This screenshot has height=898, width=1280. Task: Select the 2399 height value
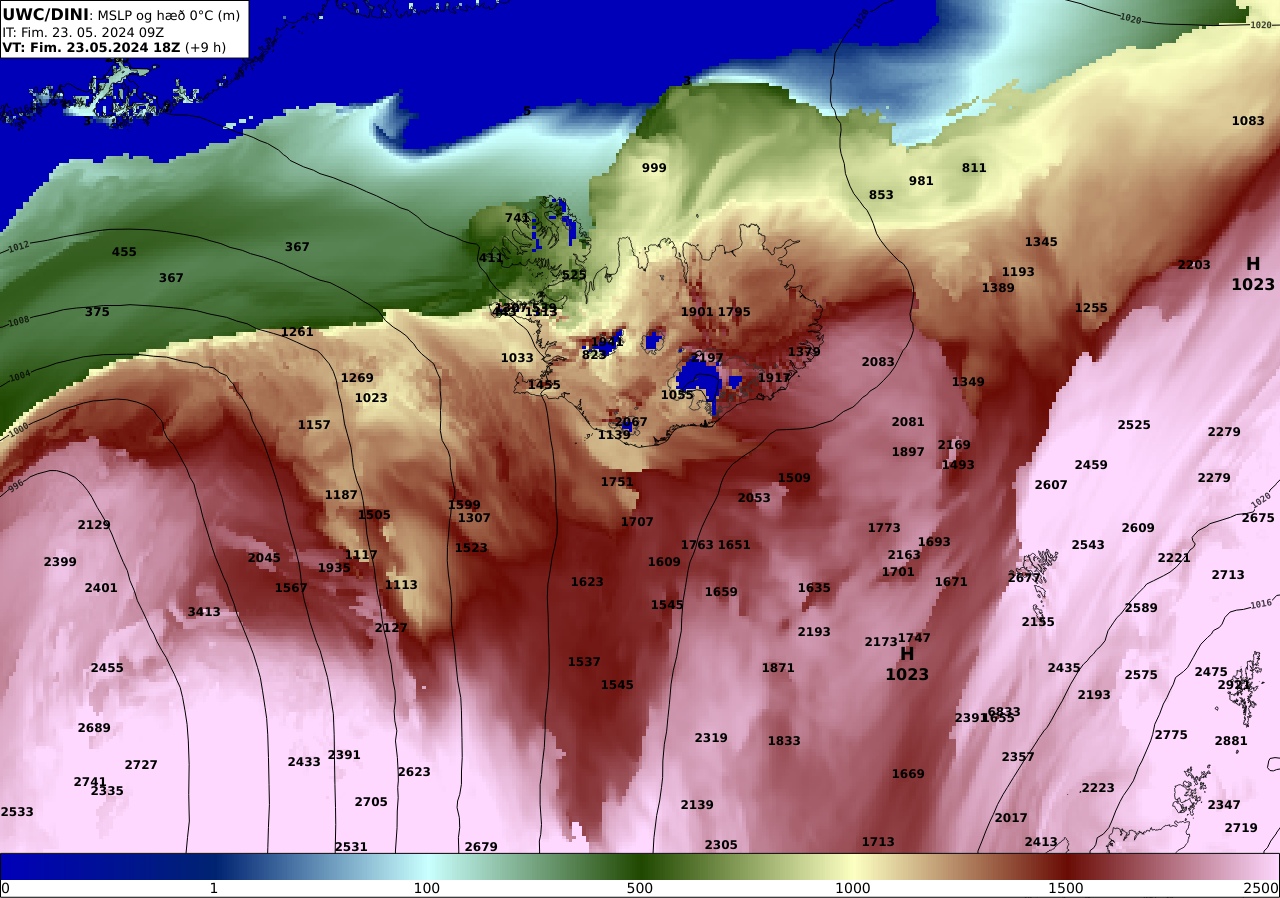[x=60, y=562]
